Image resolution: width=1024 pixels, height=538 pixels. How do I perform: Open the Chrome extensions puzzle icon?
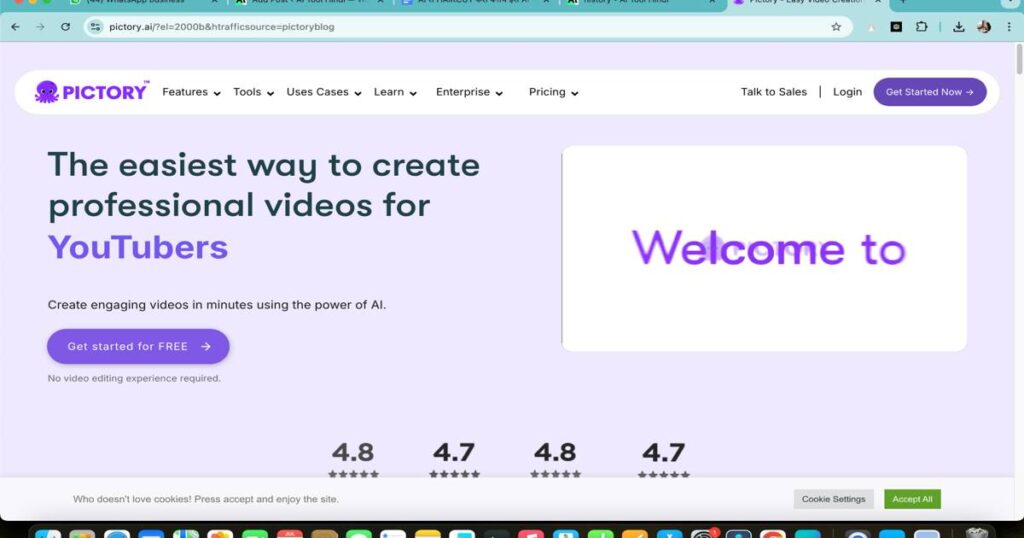921,27
